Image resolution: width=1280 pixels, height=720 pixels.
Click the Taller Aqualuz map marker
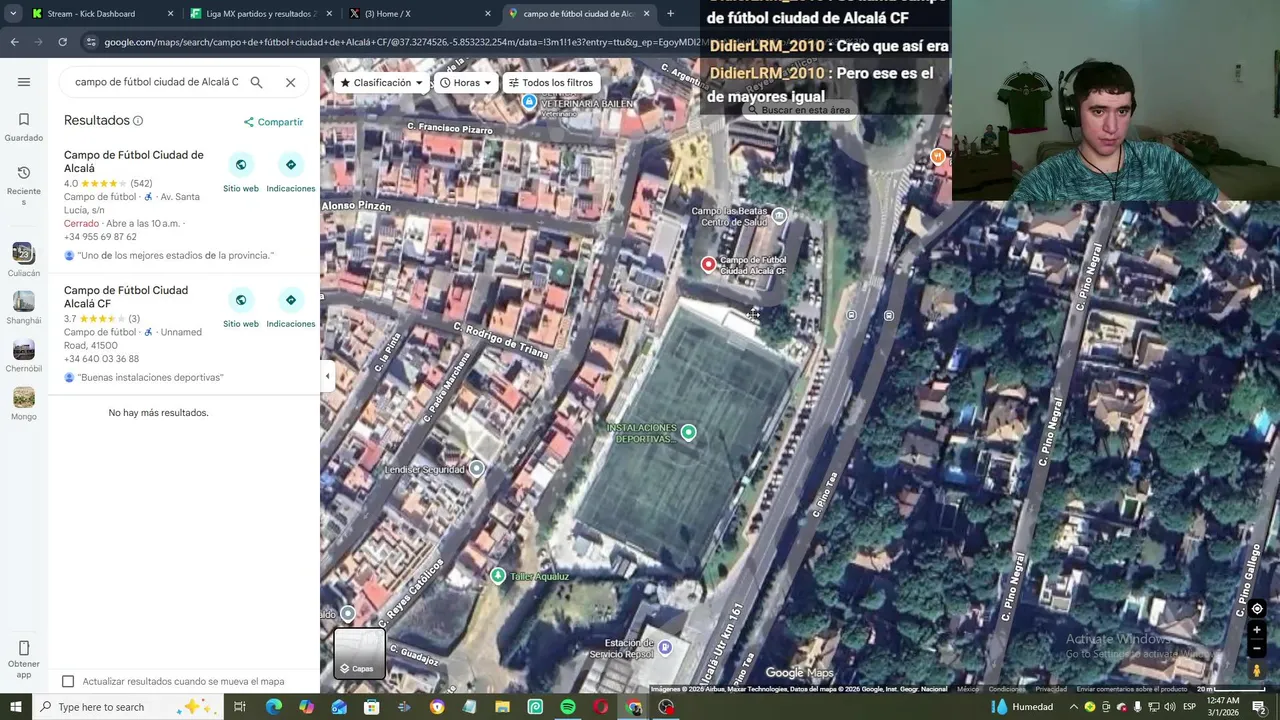(x=498, y=575)
